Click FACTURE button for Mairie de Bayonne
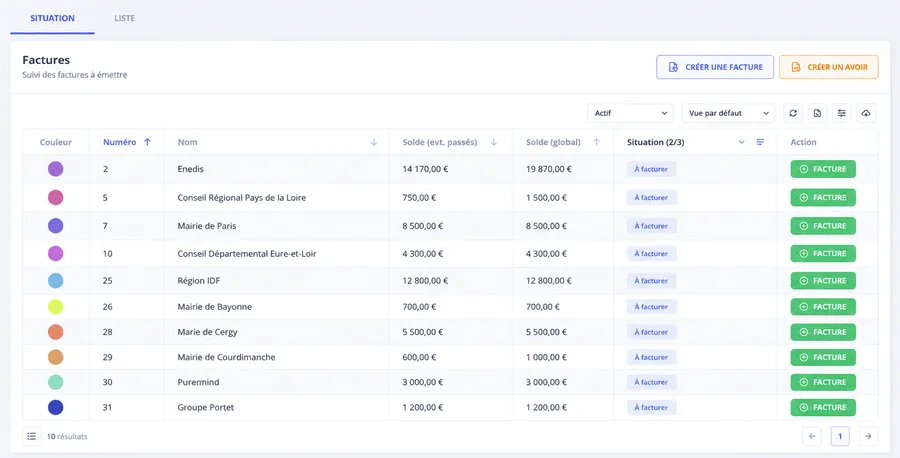 pos(823,306)
